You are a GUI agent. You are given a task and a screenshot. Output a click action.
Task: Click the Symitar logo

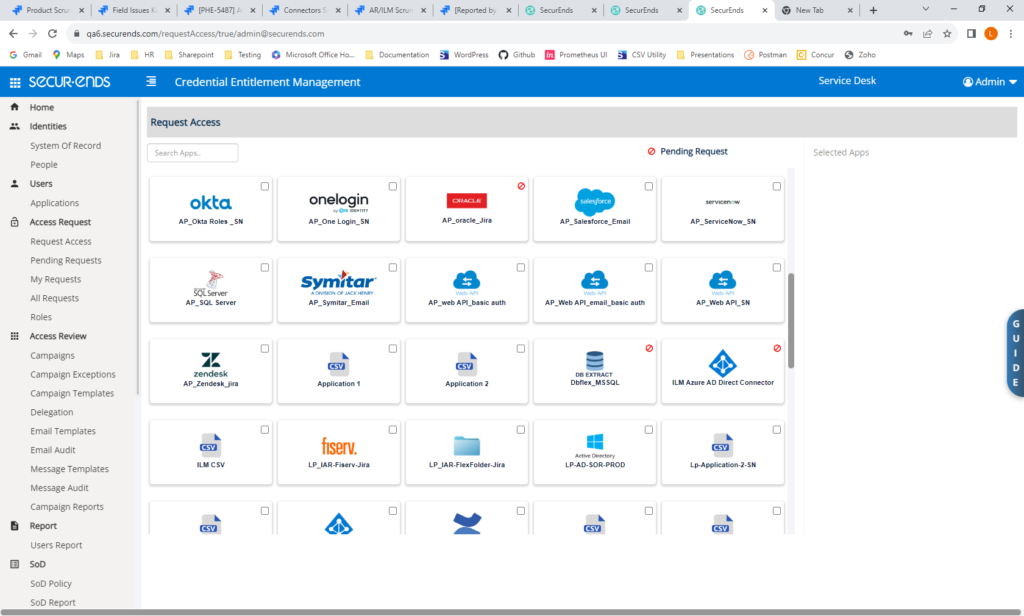click(x=338, y=282)
